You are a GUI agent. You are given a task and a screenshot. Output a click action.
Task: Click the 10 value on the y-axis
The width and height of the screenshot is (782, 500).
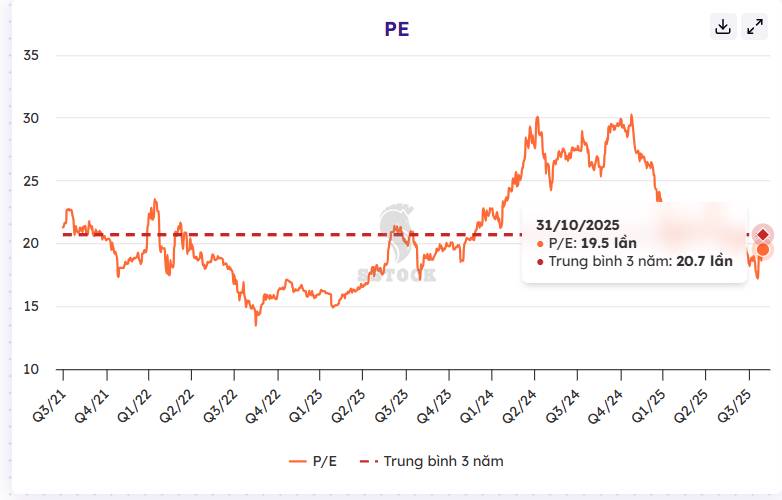pos(31,369)
